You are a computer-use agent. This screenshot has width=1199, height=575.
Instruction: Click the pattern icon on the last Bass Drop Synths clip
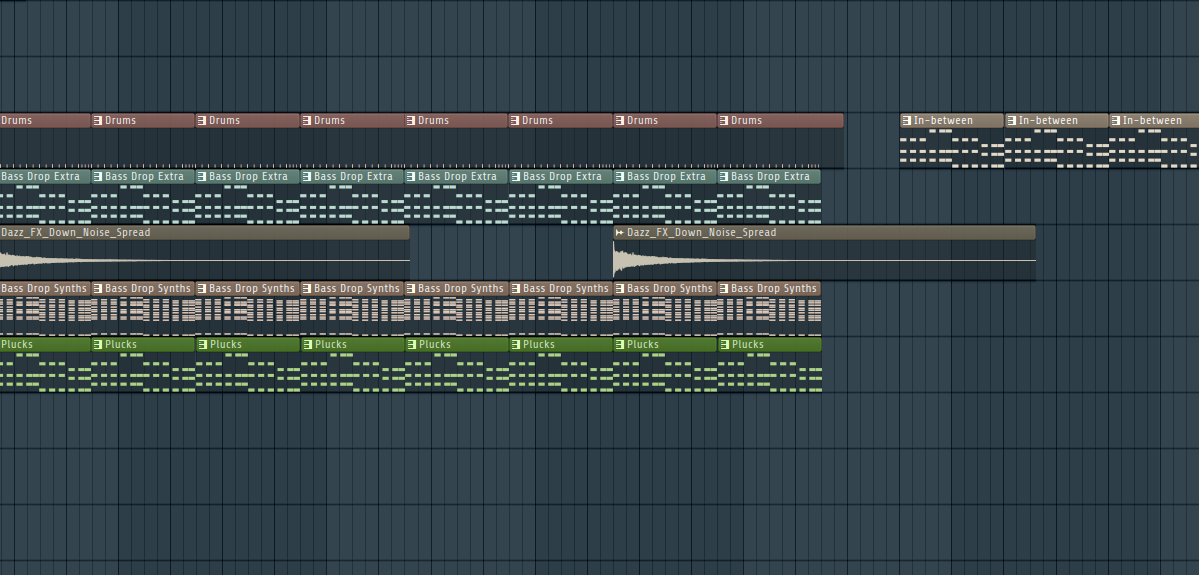(724, 289)
